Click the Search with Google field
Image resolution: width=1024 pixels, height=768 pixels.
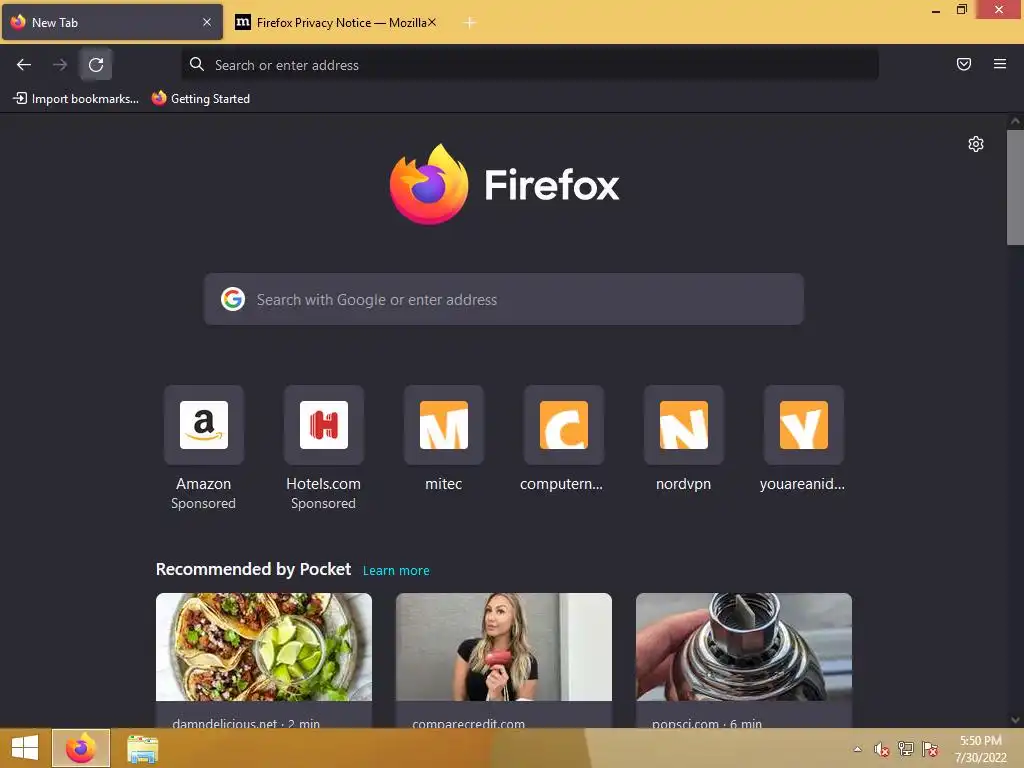504,299
